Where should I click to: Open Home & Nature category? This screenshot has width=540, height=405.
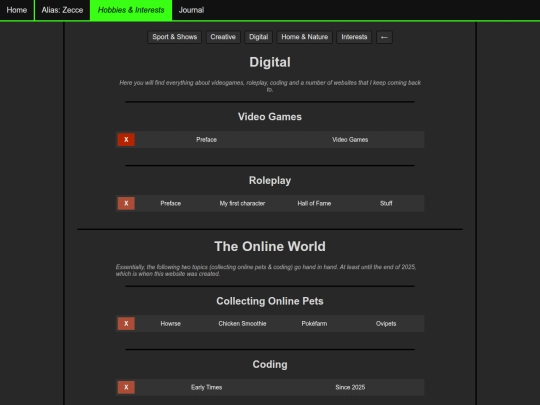[x=304, y=37]
